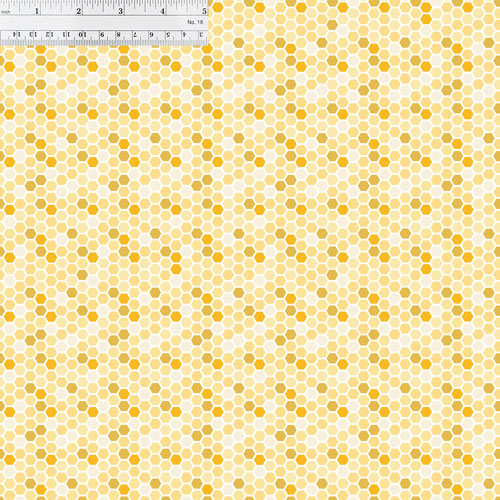Click the upside-down 13 centimeter mark
Viewport: 500px width, 500px height.
(33, 34)
